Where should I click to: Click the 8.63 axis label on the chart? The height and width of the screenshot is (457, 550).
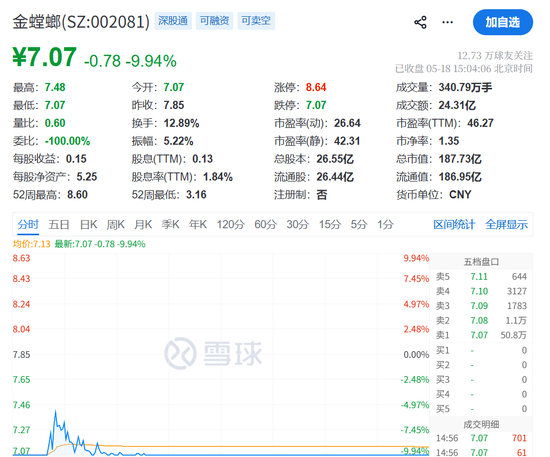[x=21, y=258]
